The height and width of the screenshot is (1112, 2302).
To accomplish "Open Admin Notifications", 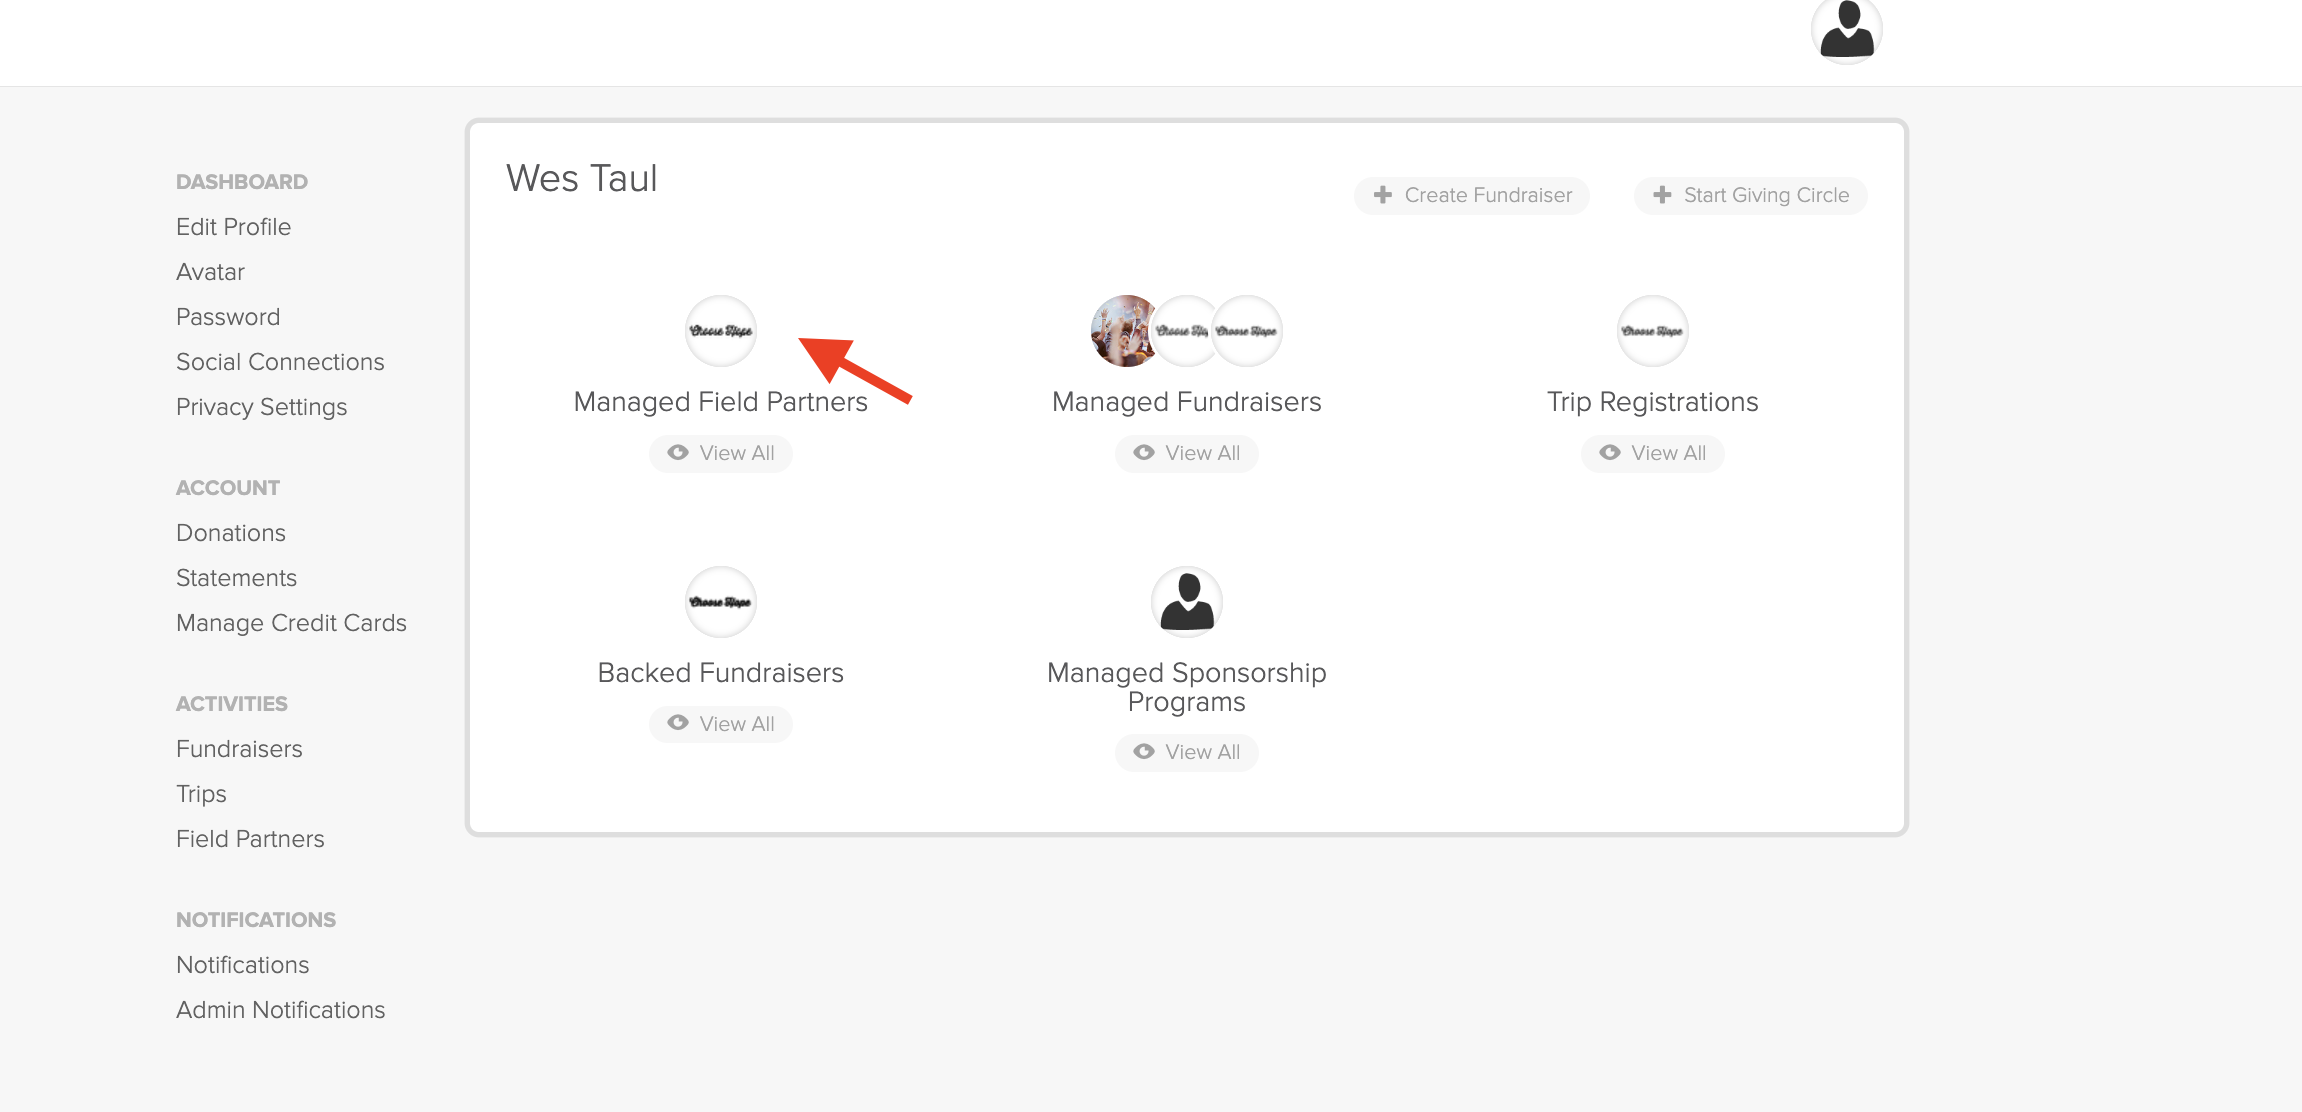I will click(x=280, y=1010).
